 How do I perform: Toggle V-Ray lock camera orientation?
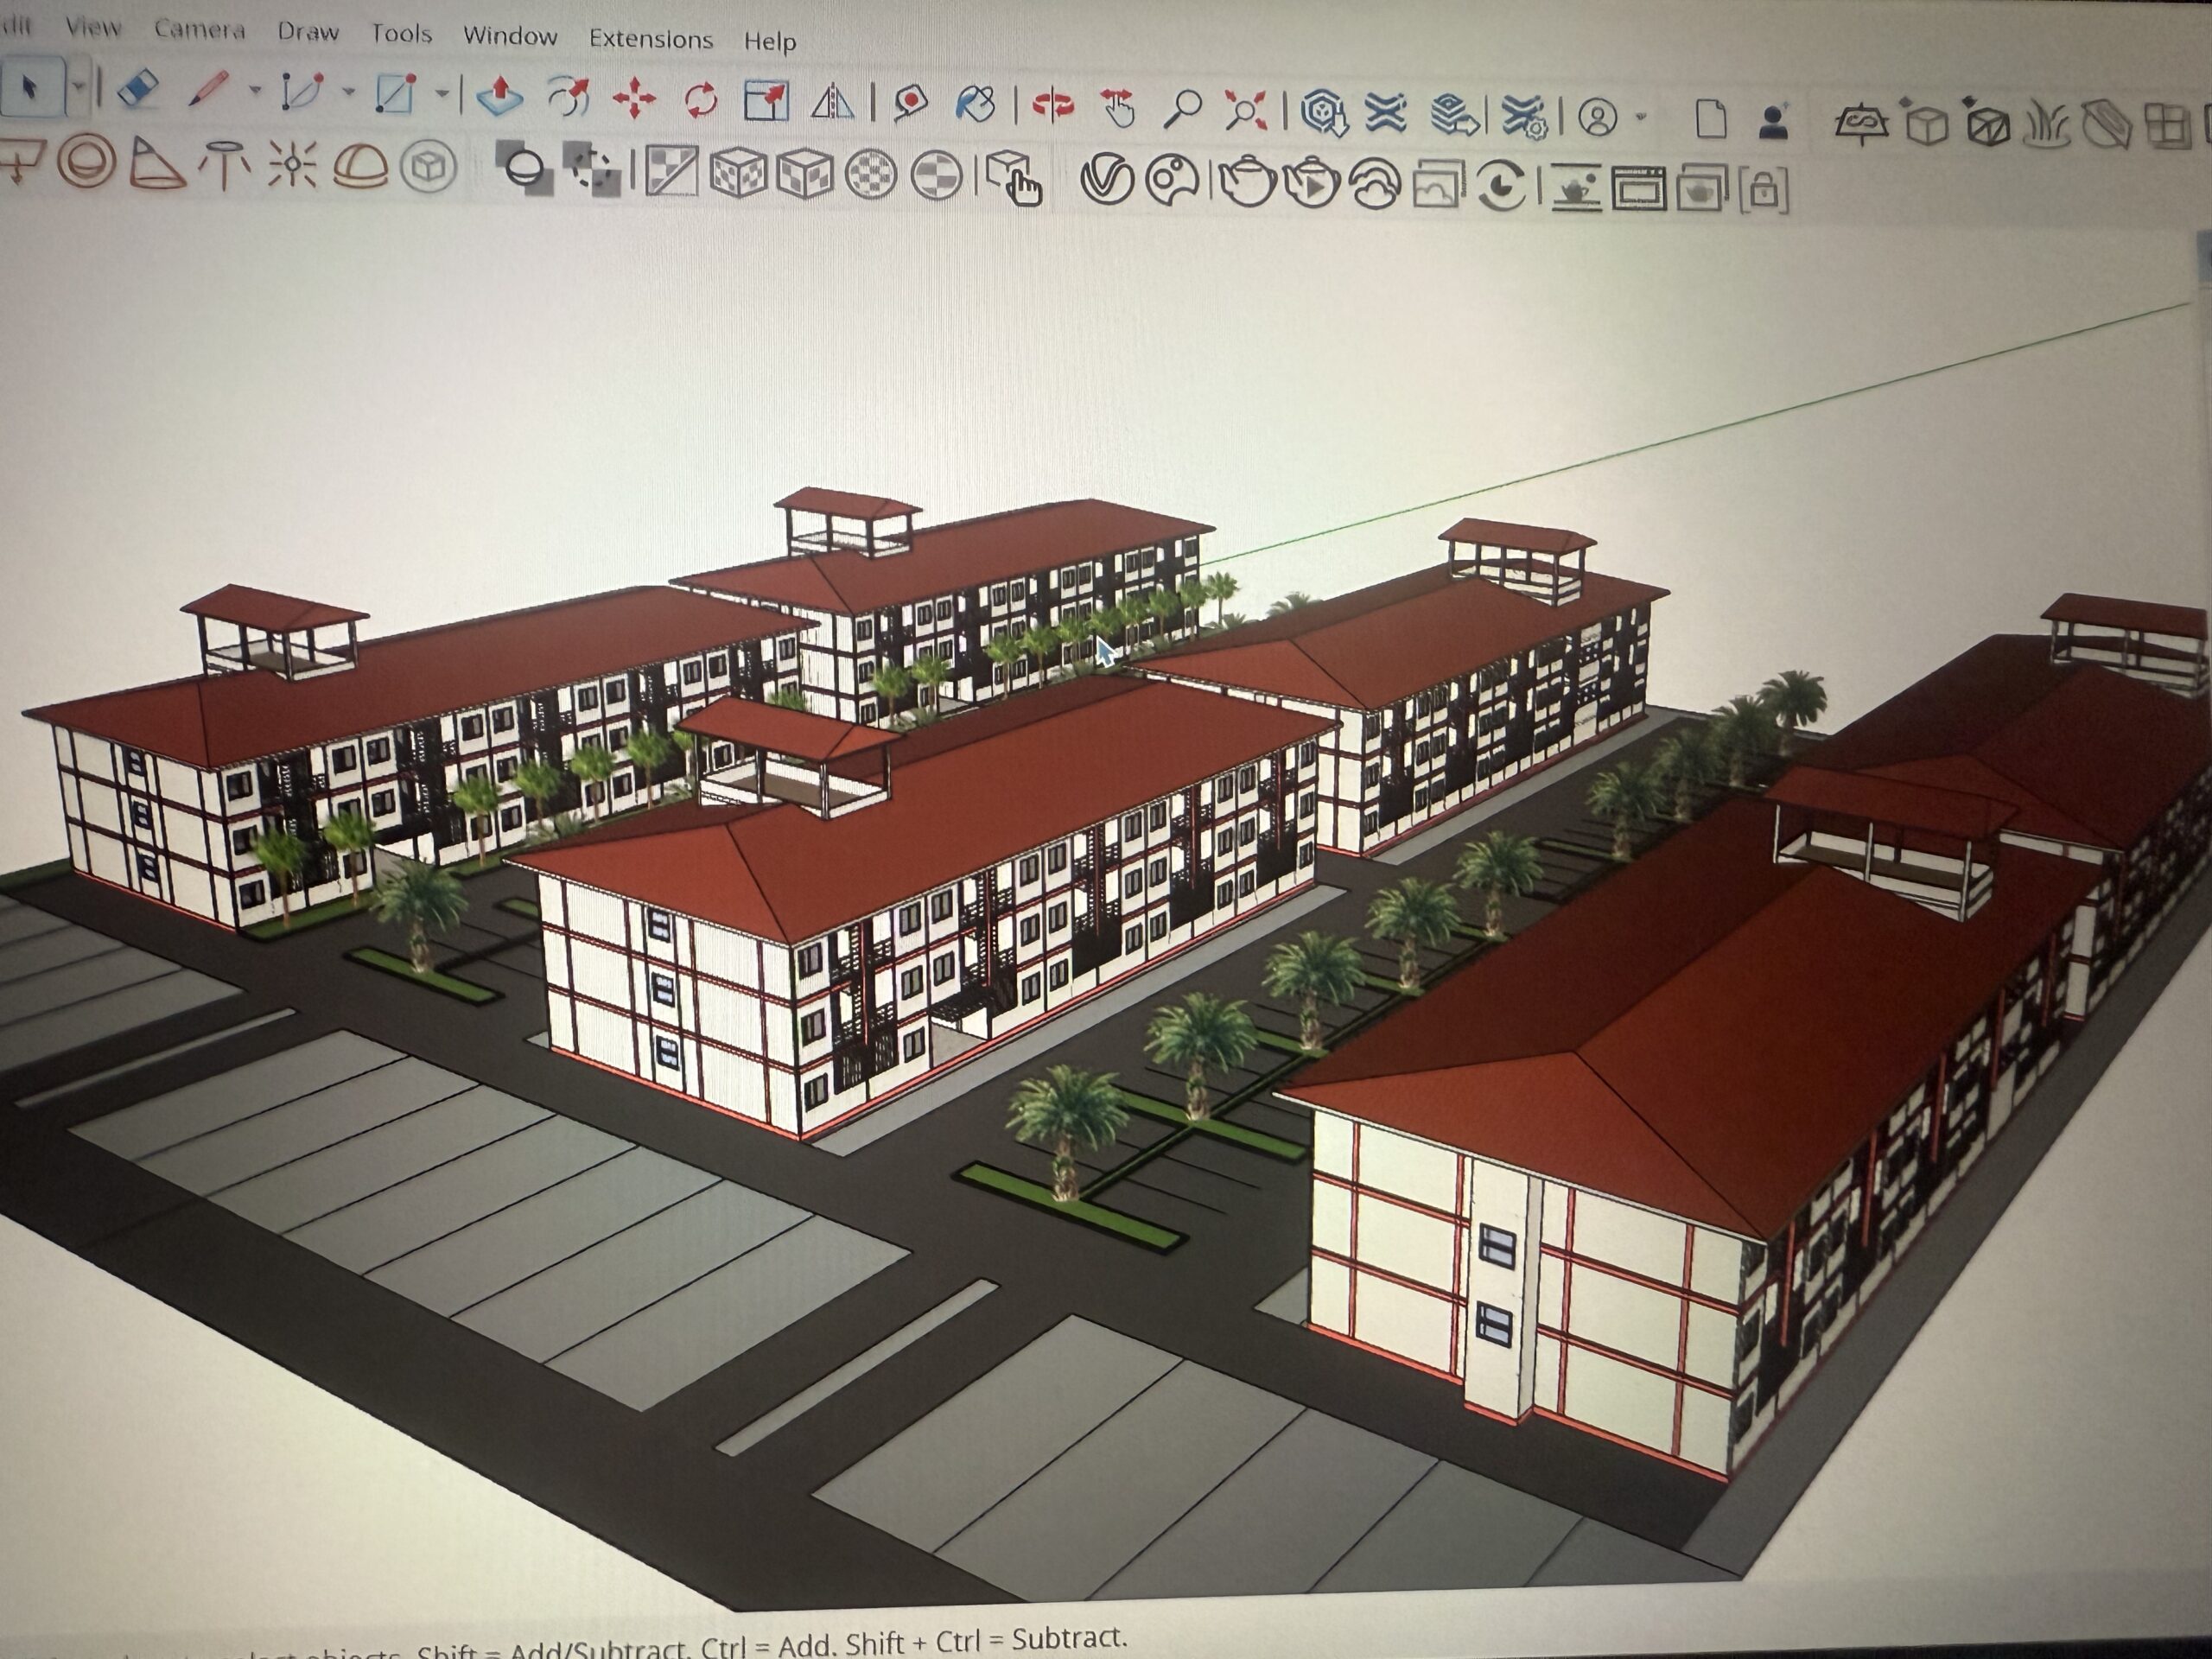click(x=1764, y=189)
